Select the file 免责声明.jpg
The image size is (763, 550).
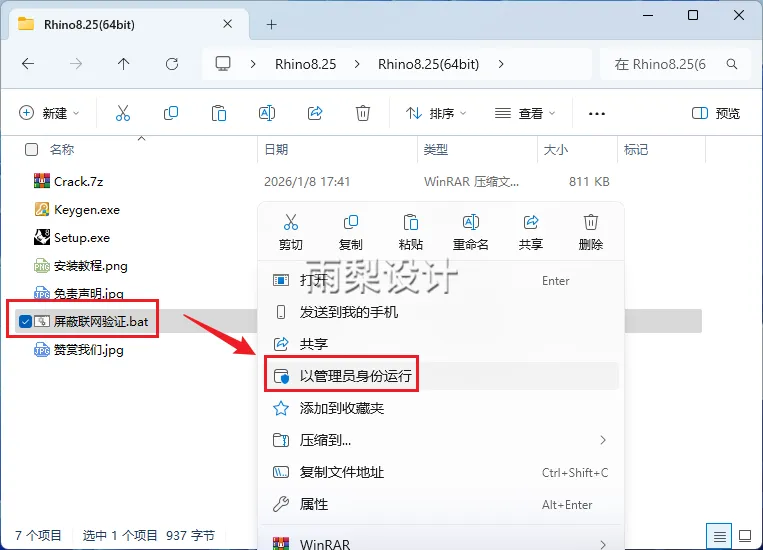point(89,293)
